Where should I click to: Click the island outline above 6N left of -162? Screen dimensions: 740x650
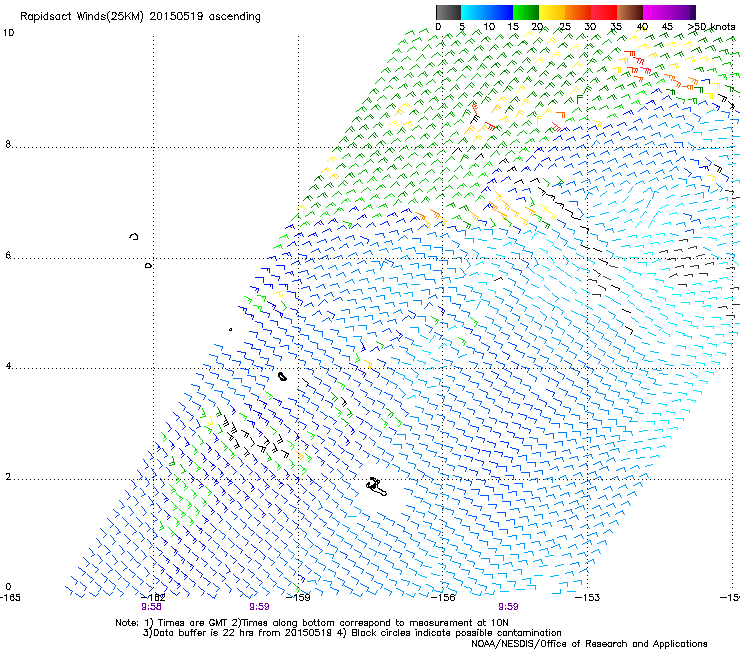pos(134,236)
